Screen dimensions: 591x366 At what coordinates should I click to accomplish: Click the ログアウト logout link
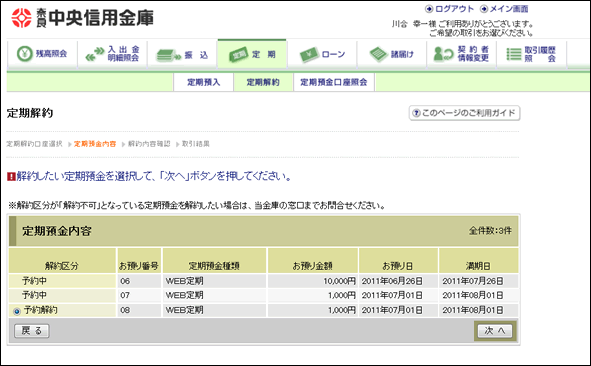click(454, 9)
